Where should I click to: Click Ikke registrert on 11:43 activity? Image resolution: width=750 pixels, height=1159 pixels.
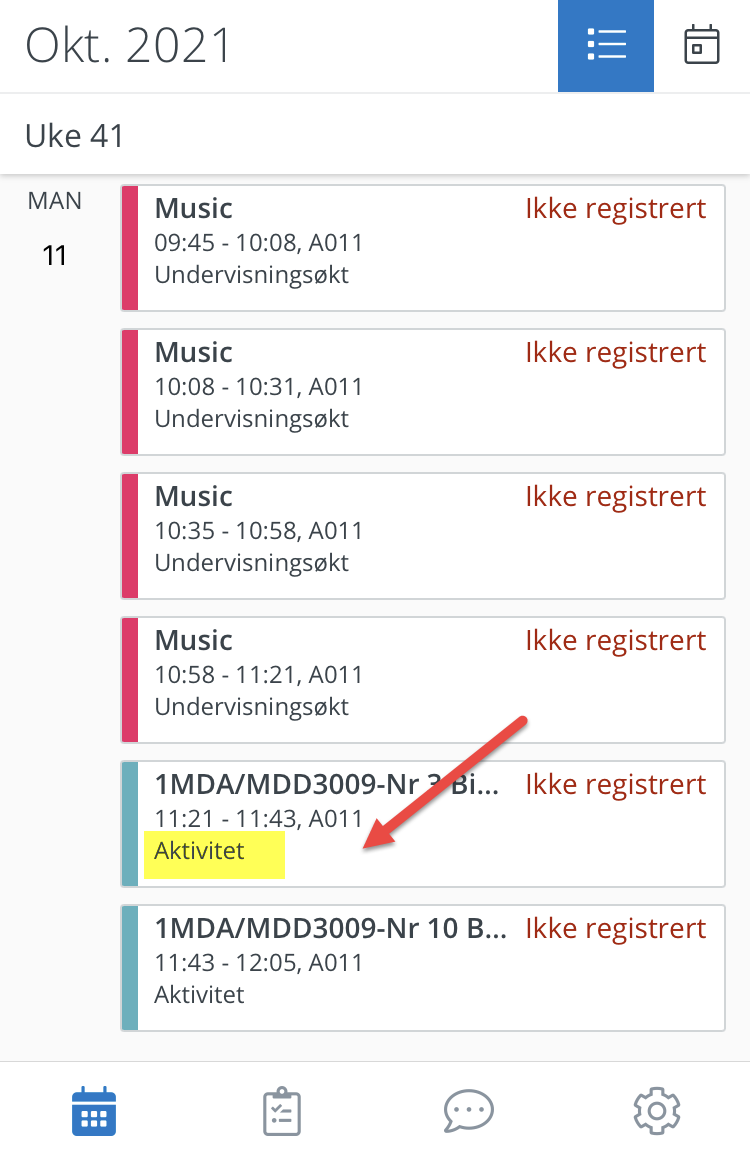click(616, 929)
